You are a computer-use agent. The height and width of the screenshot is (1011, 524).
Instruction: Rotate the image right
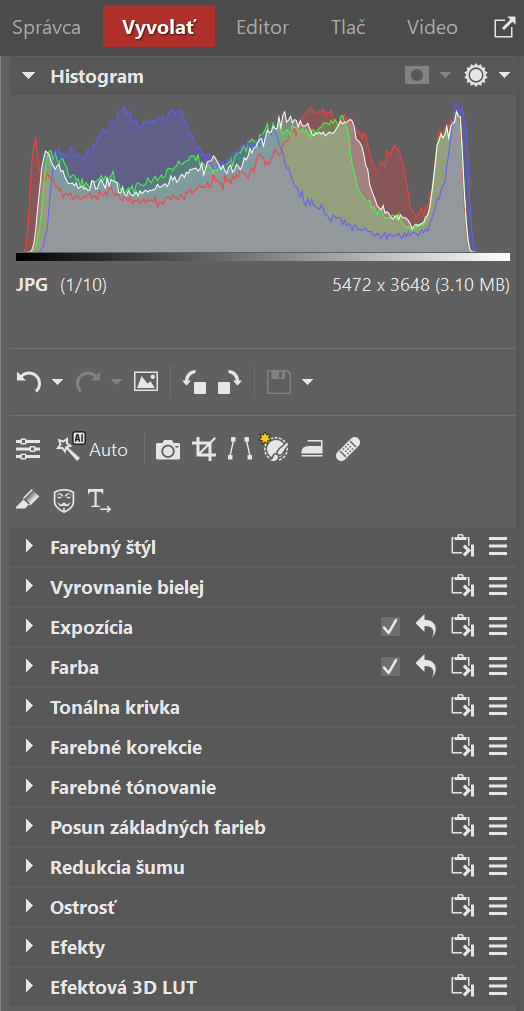click(229, 382)
